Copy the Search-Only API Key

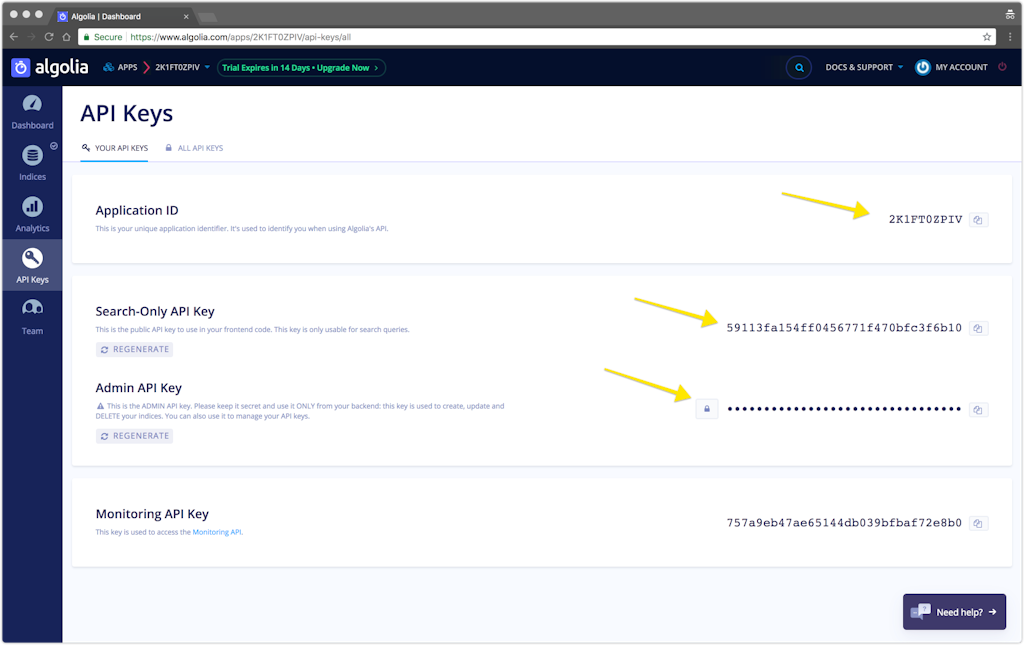[x=979, y=328]
